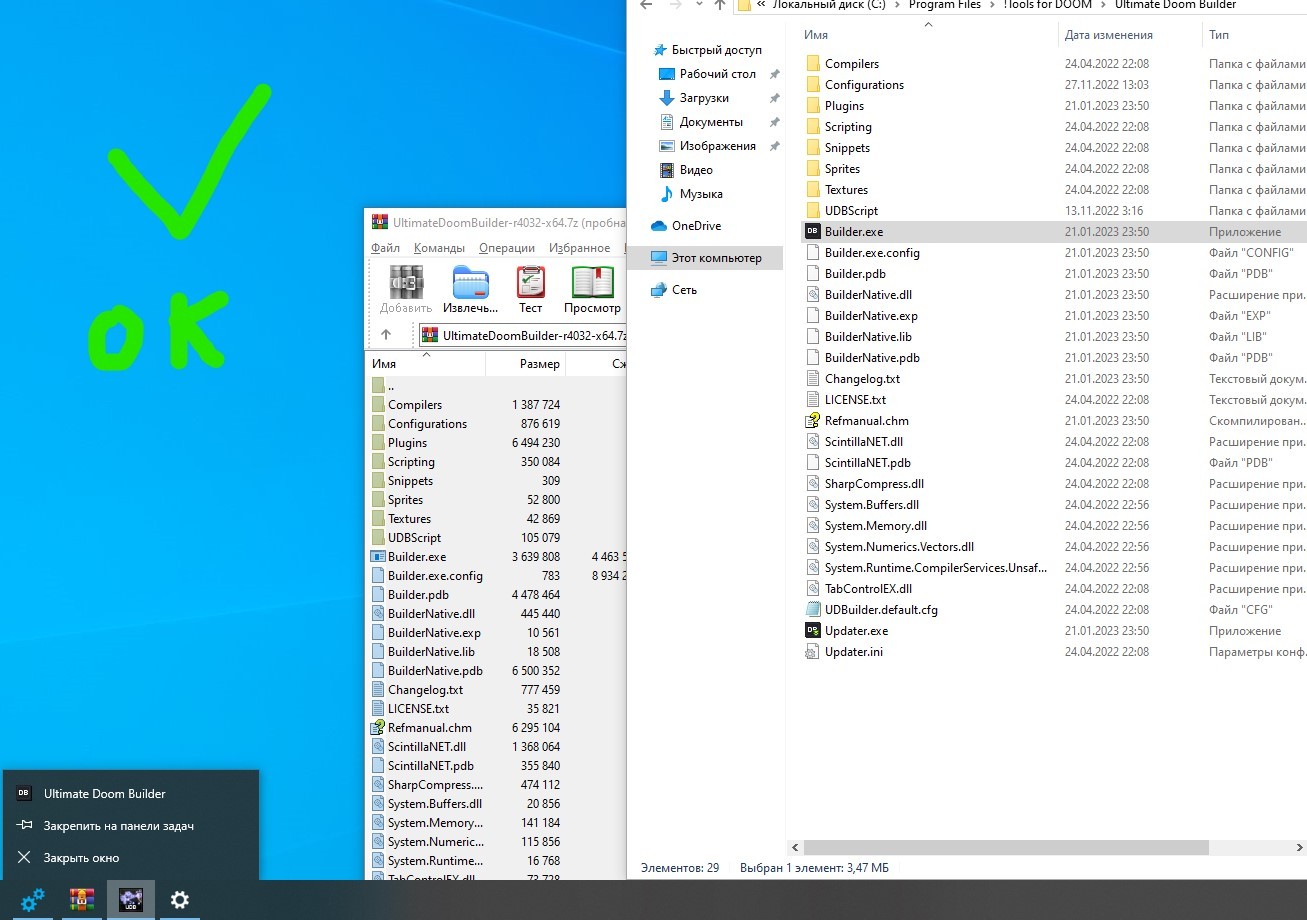
Task: Select Builder.exe icon in WinRAR list
Action: [x=378, y=556]
